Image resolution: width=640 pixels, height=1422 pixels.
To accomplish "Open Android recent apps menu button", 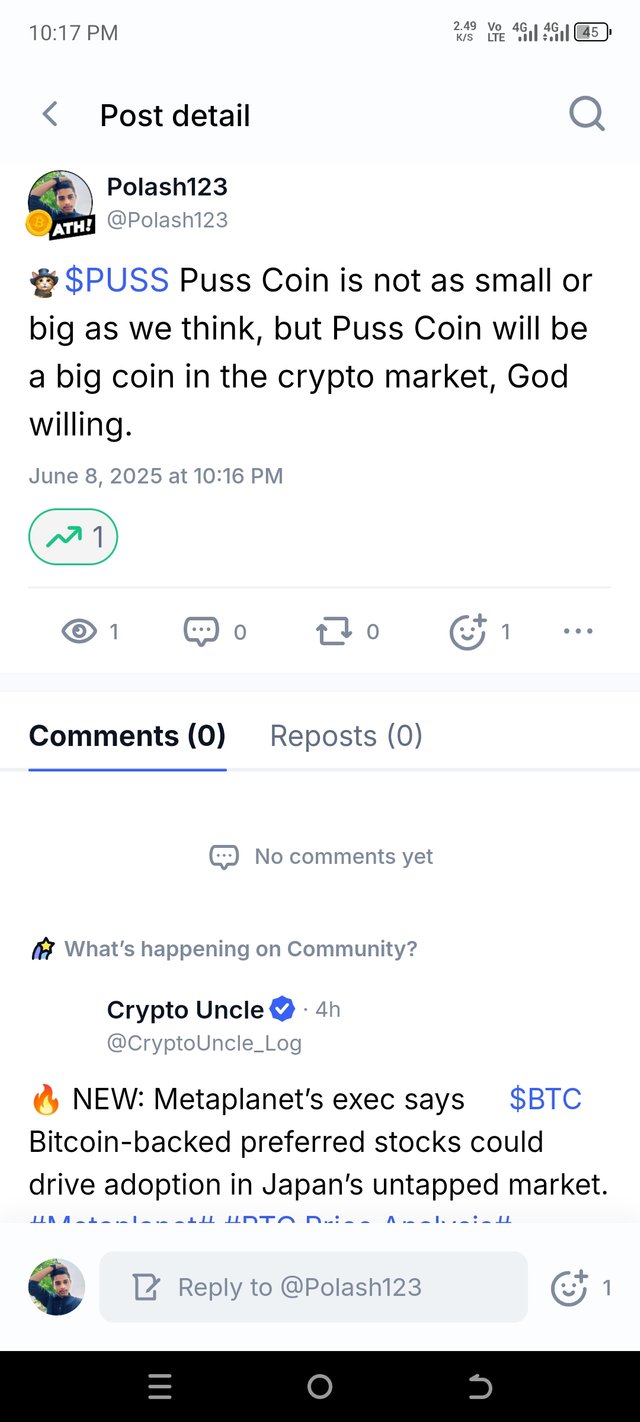I will 160,1386.
